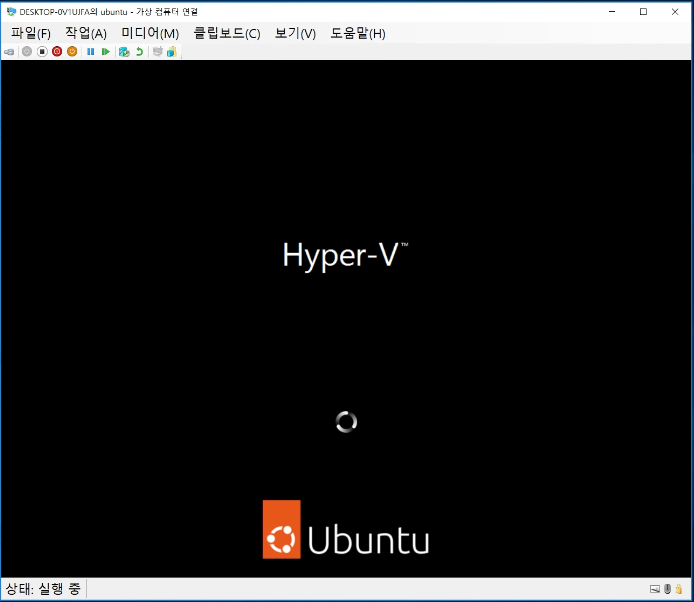
Task: Maximize the virtual machine connection window
Action: coord(644,12)
